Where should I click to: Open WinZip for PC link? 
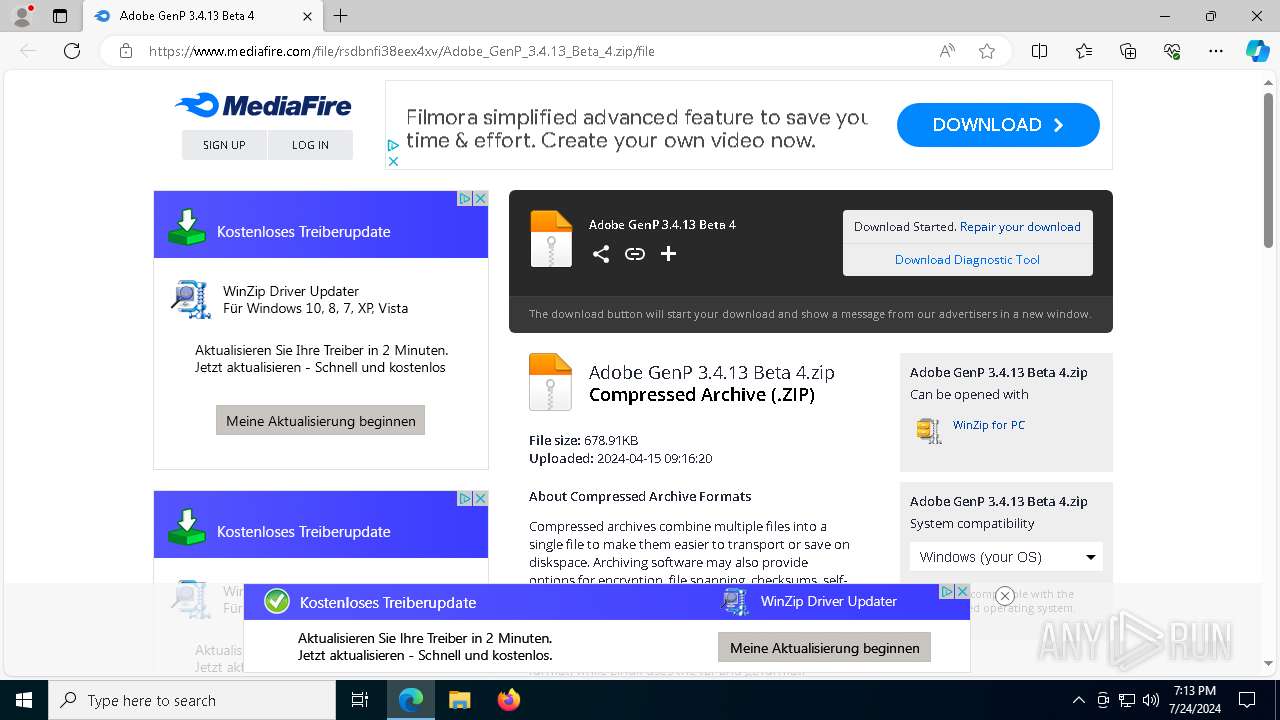pyautogui.click(x=989, y=425)
